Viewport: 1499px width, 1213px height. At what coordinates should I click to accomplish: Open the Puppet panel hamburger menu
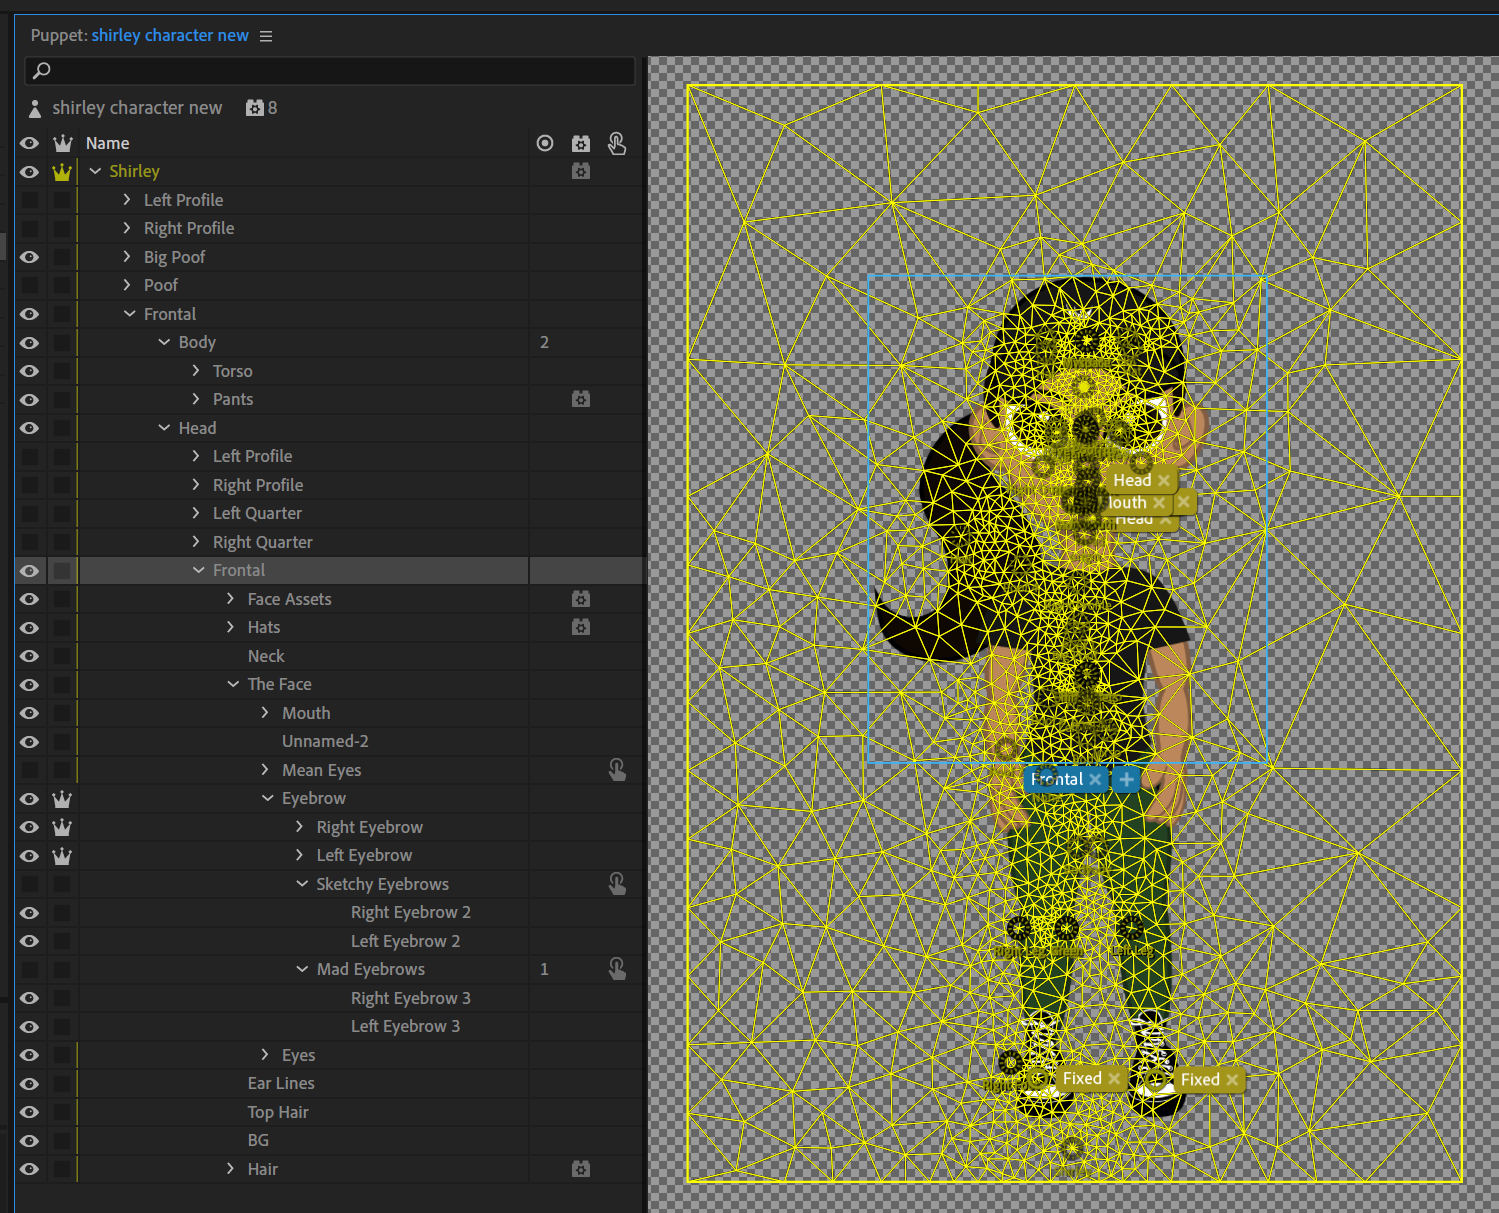[x=265, y=35]
